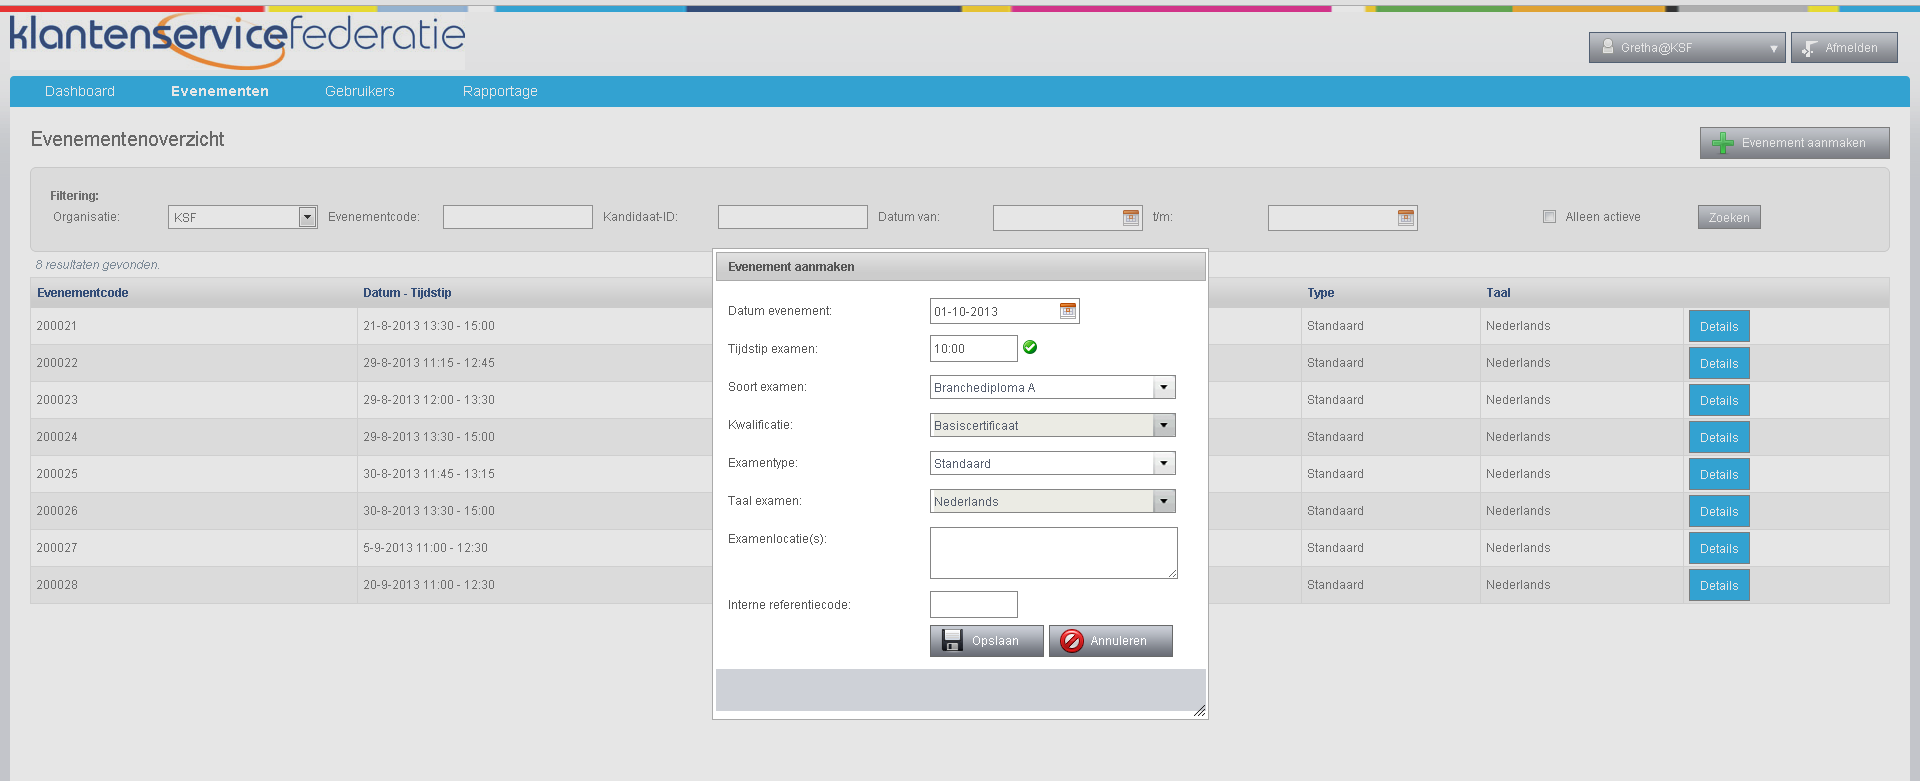
Task: Click Details for event 200021
Action: [1719, 326]
